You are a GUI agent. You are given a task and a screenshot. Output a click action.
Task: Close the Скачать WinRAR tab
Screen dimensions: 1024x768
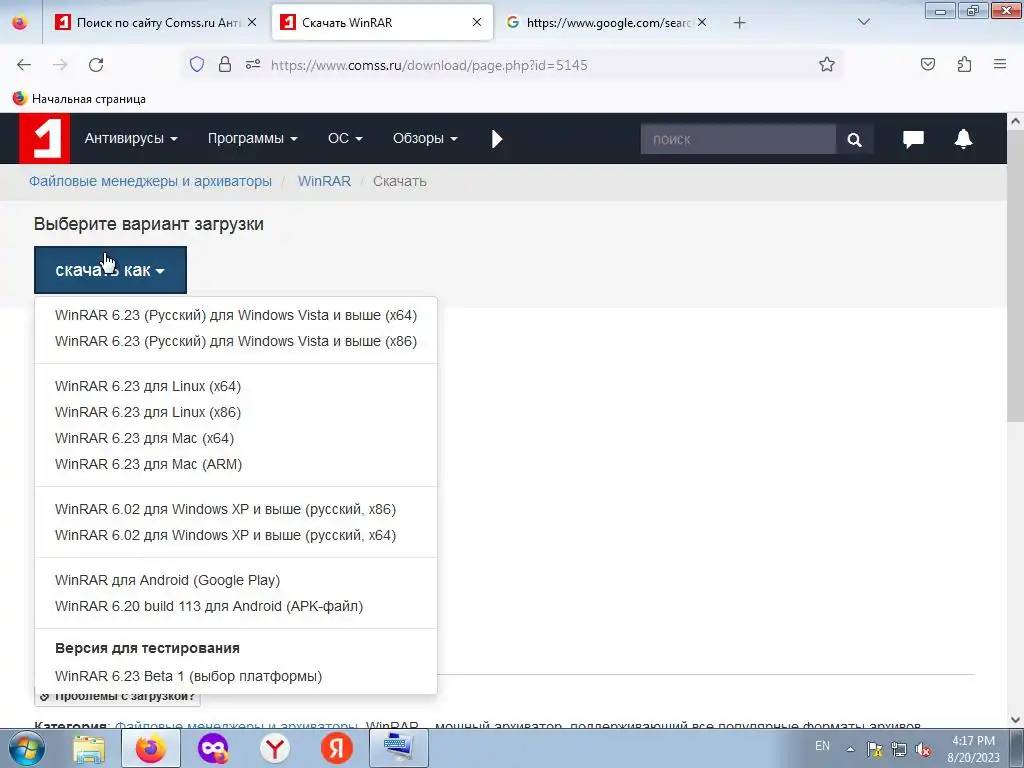(477, 22)
